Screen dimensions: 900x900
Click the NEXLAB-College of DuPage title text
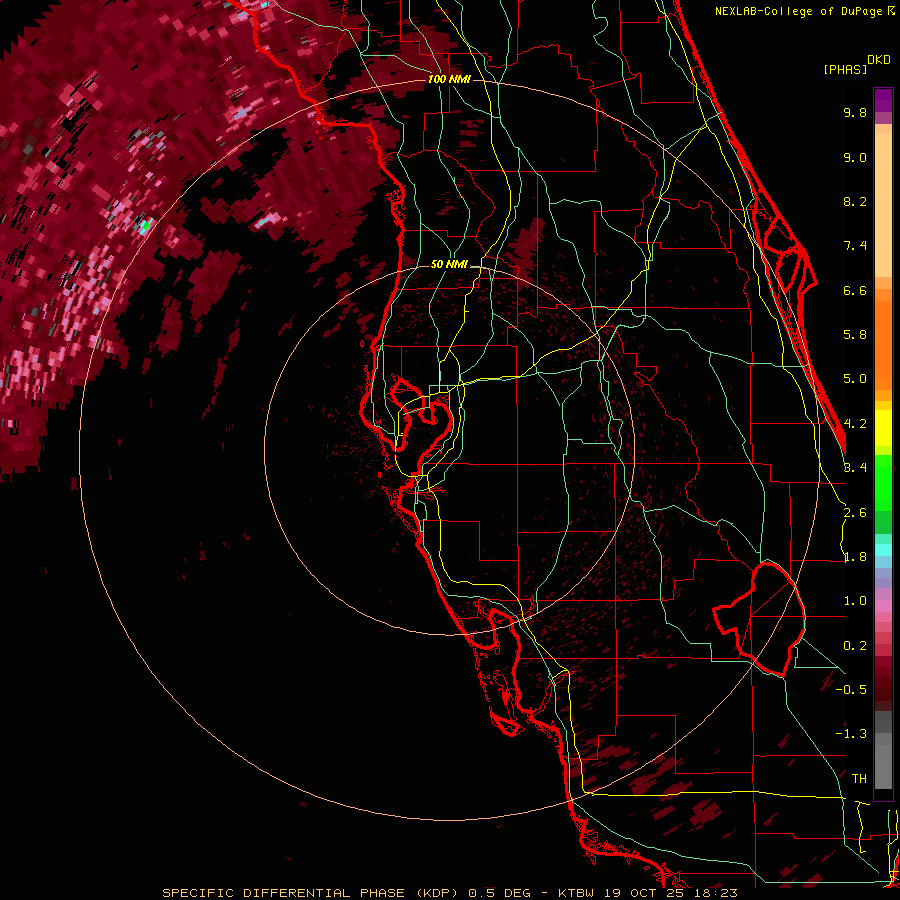click(798, 11)
